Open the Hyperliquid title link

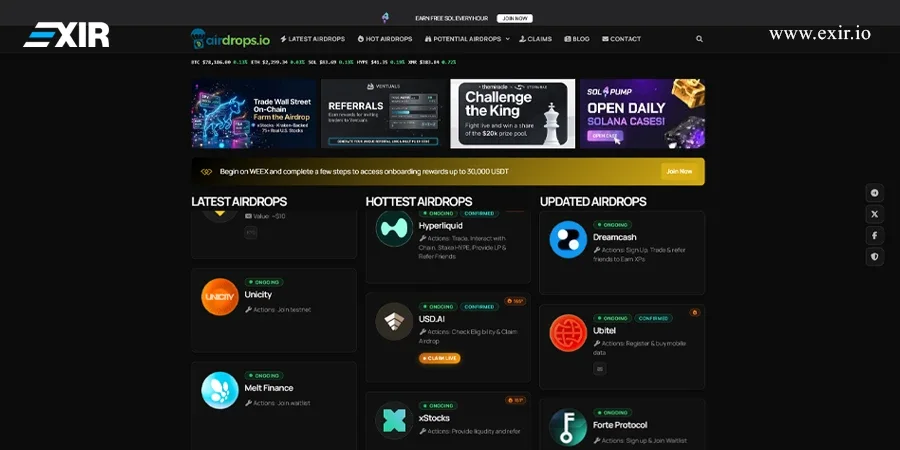point(441,226)
